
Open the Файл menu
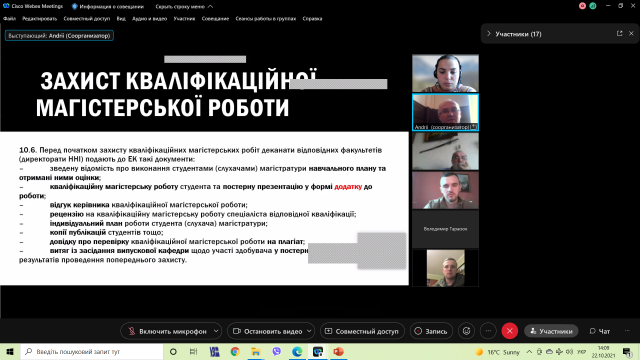[9, 18]
